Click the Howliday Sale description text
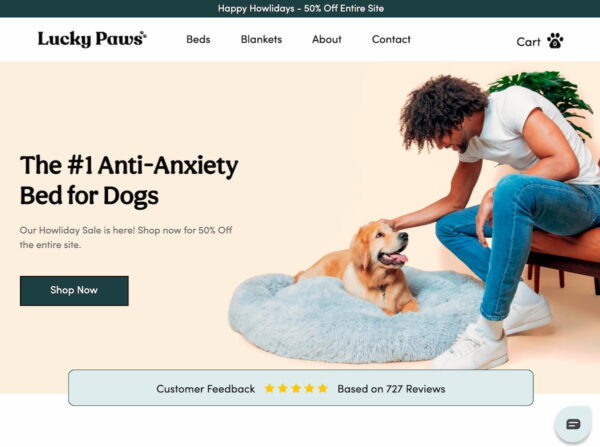Image resolution: width=600 pixels, height=447 pixels. pyautogui.click(x=126, y=237)
